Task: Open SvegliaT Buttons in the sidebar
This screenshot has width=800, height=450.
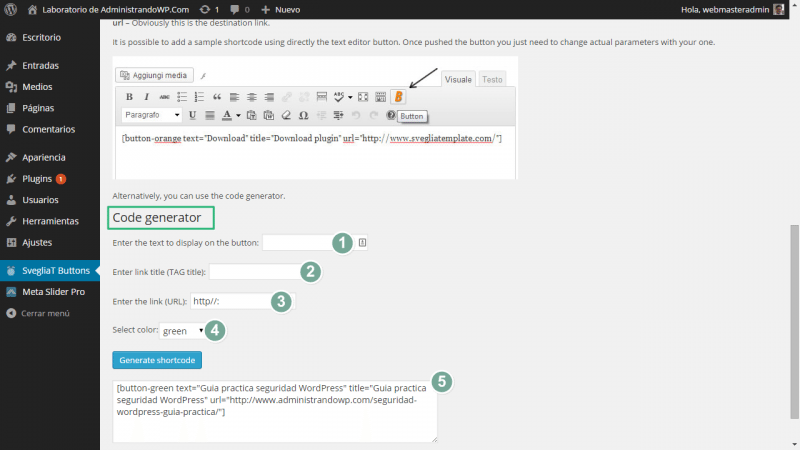Action: [x=50, y=270]
